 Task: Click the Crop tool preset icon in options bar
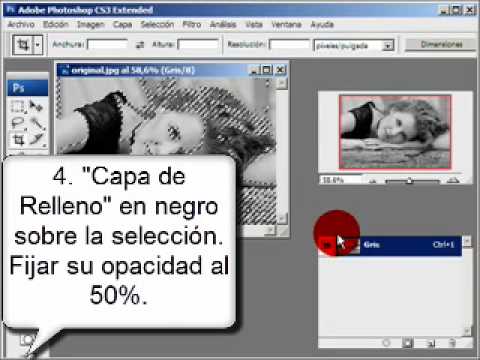tap(23, 44)
